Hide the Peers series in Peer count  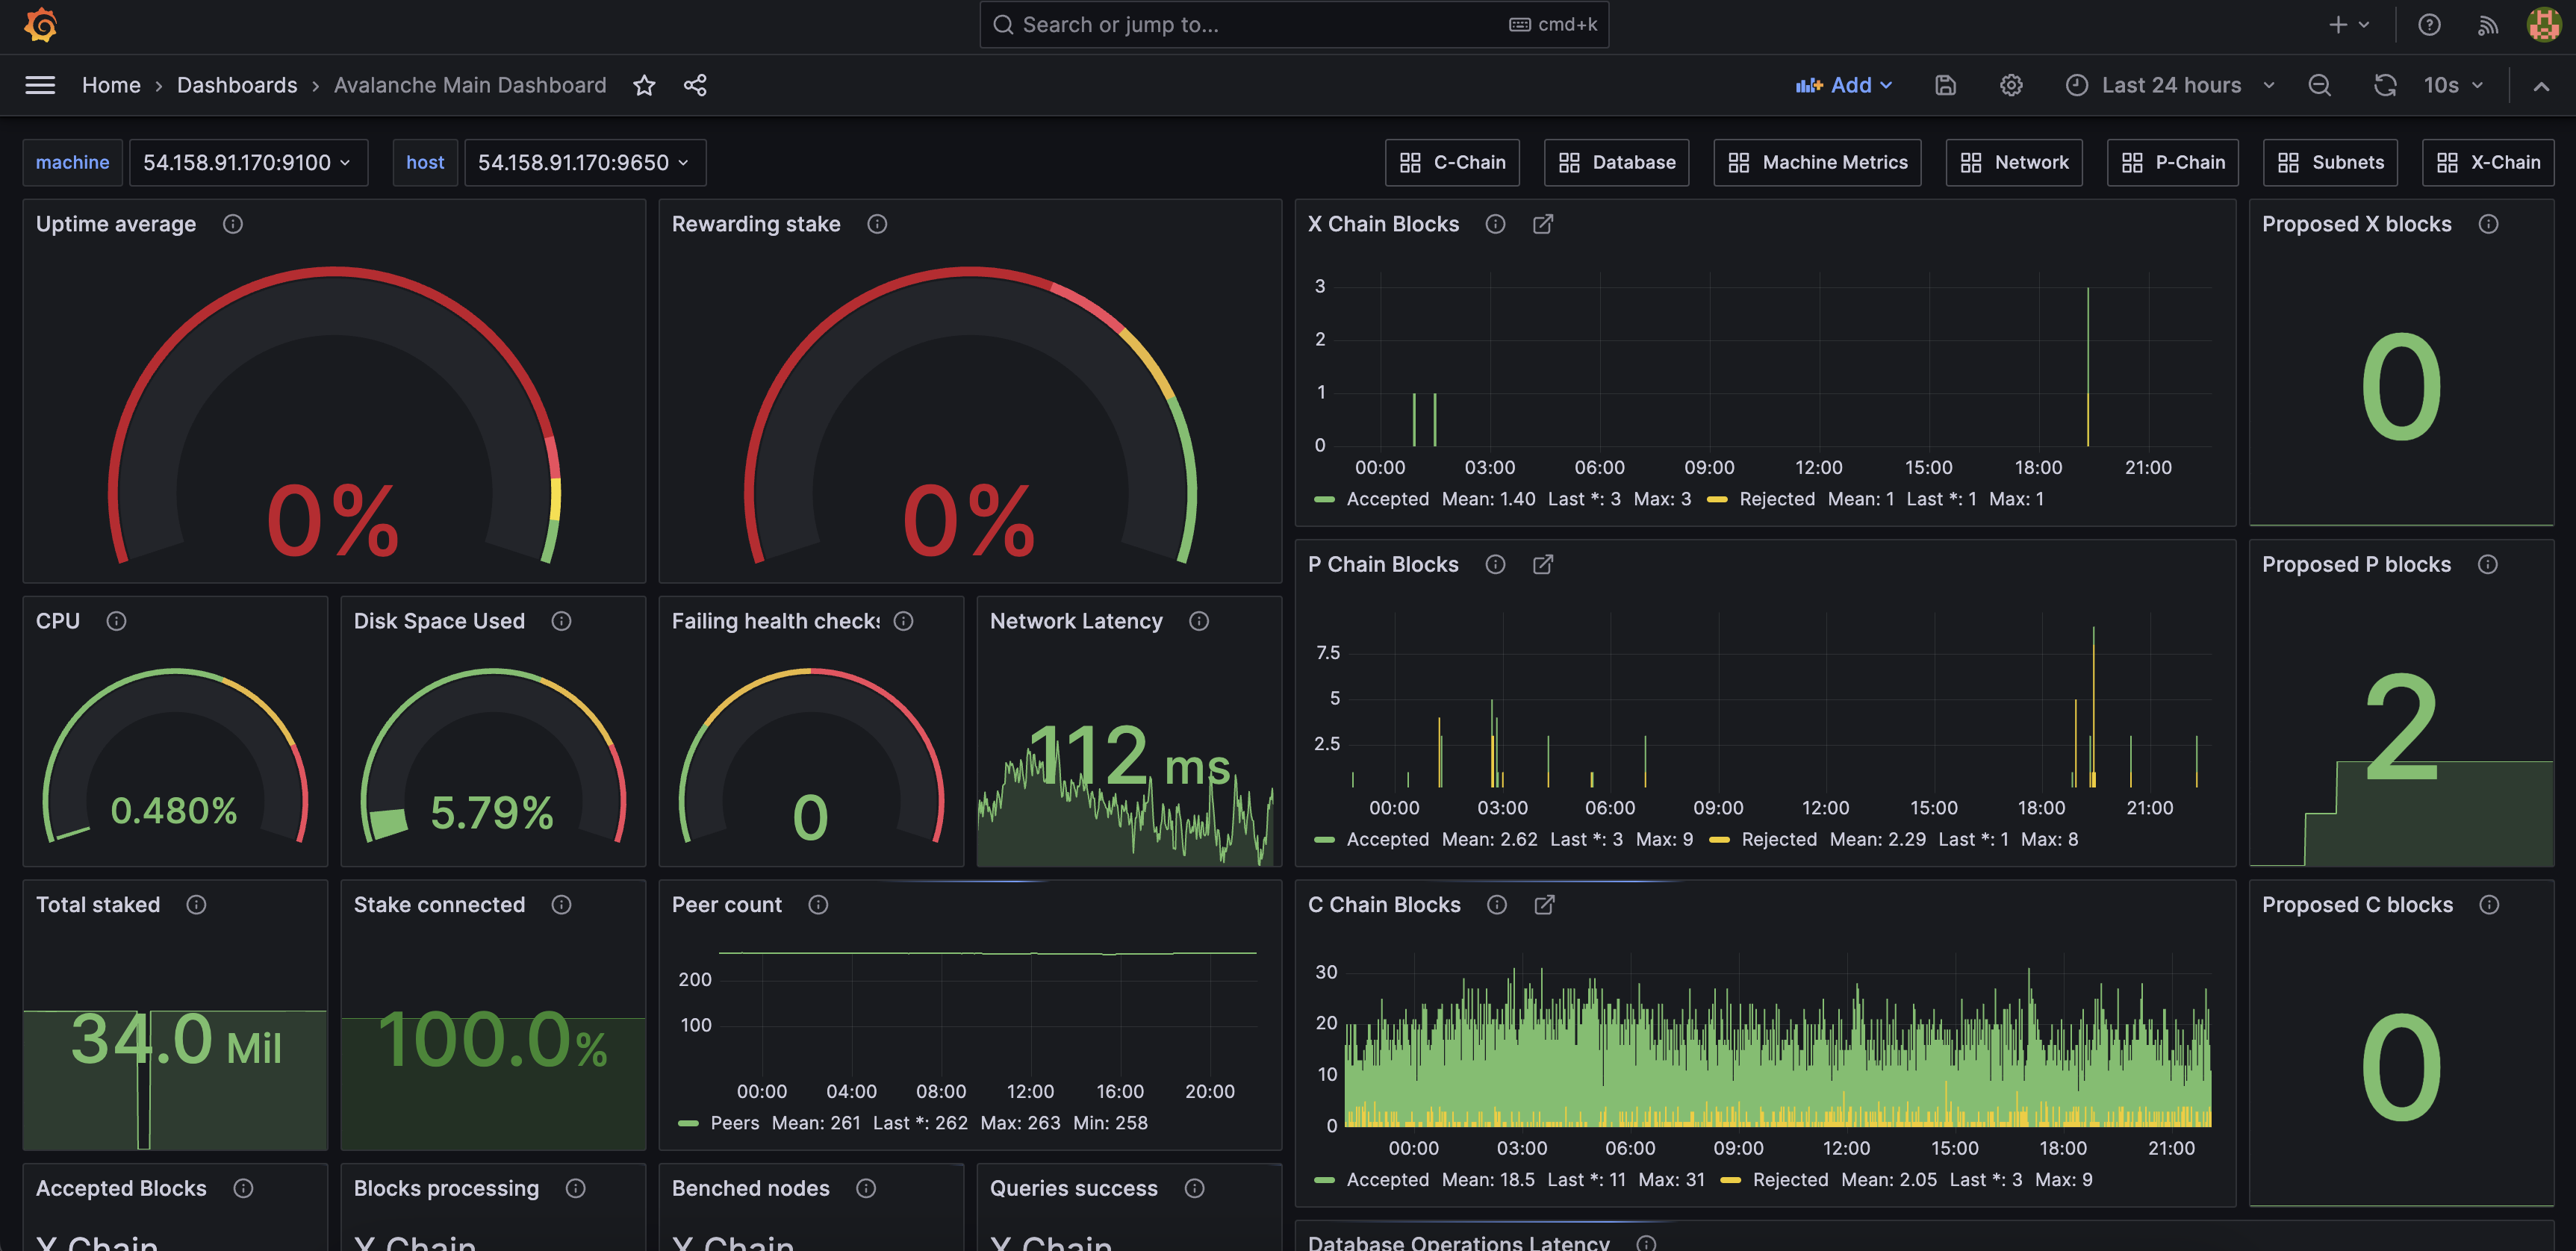click(735, 1122)
